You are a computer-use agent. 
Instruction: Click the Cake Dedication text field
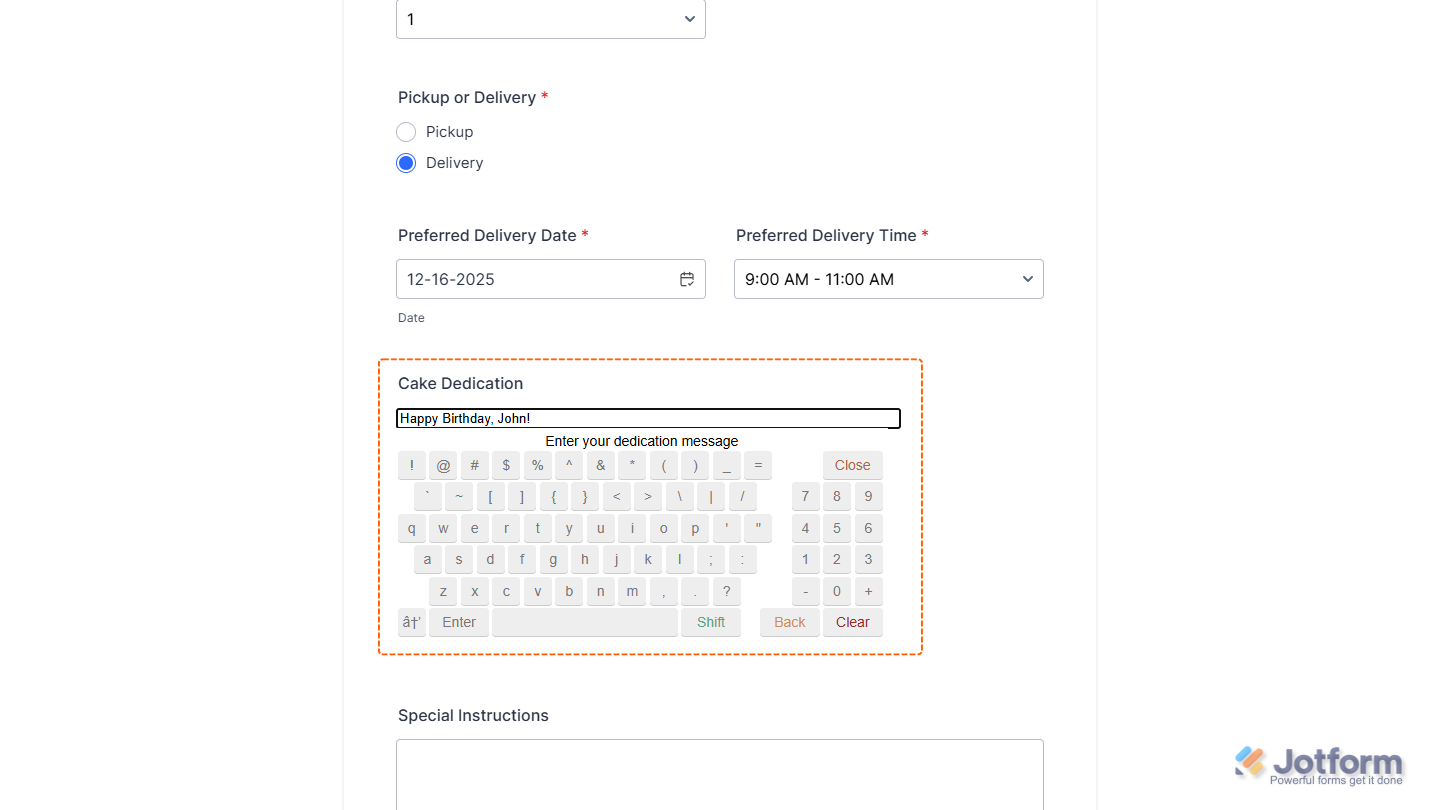pos(648,418)
